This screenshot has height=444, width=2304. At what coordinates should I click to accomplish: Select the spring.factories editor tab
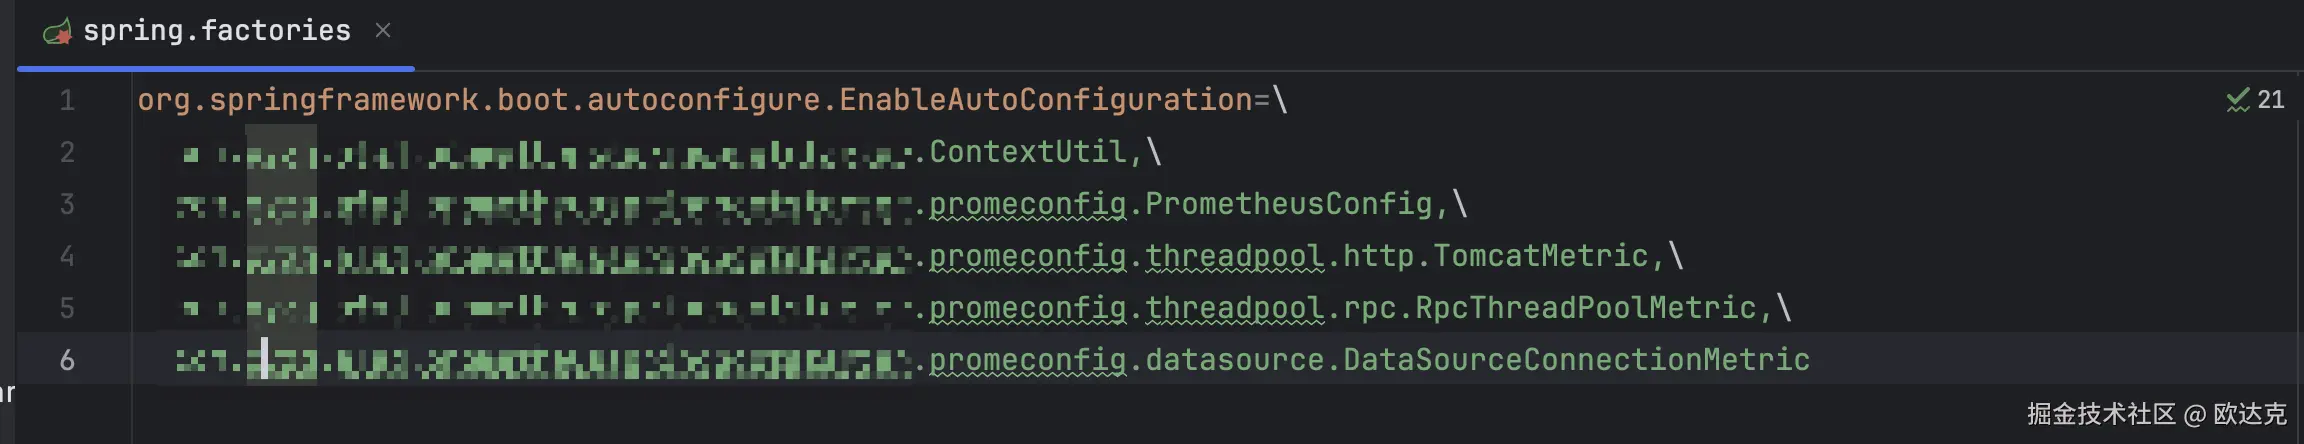pyautogui.click(x=216, y=32)
